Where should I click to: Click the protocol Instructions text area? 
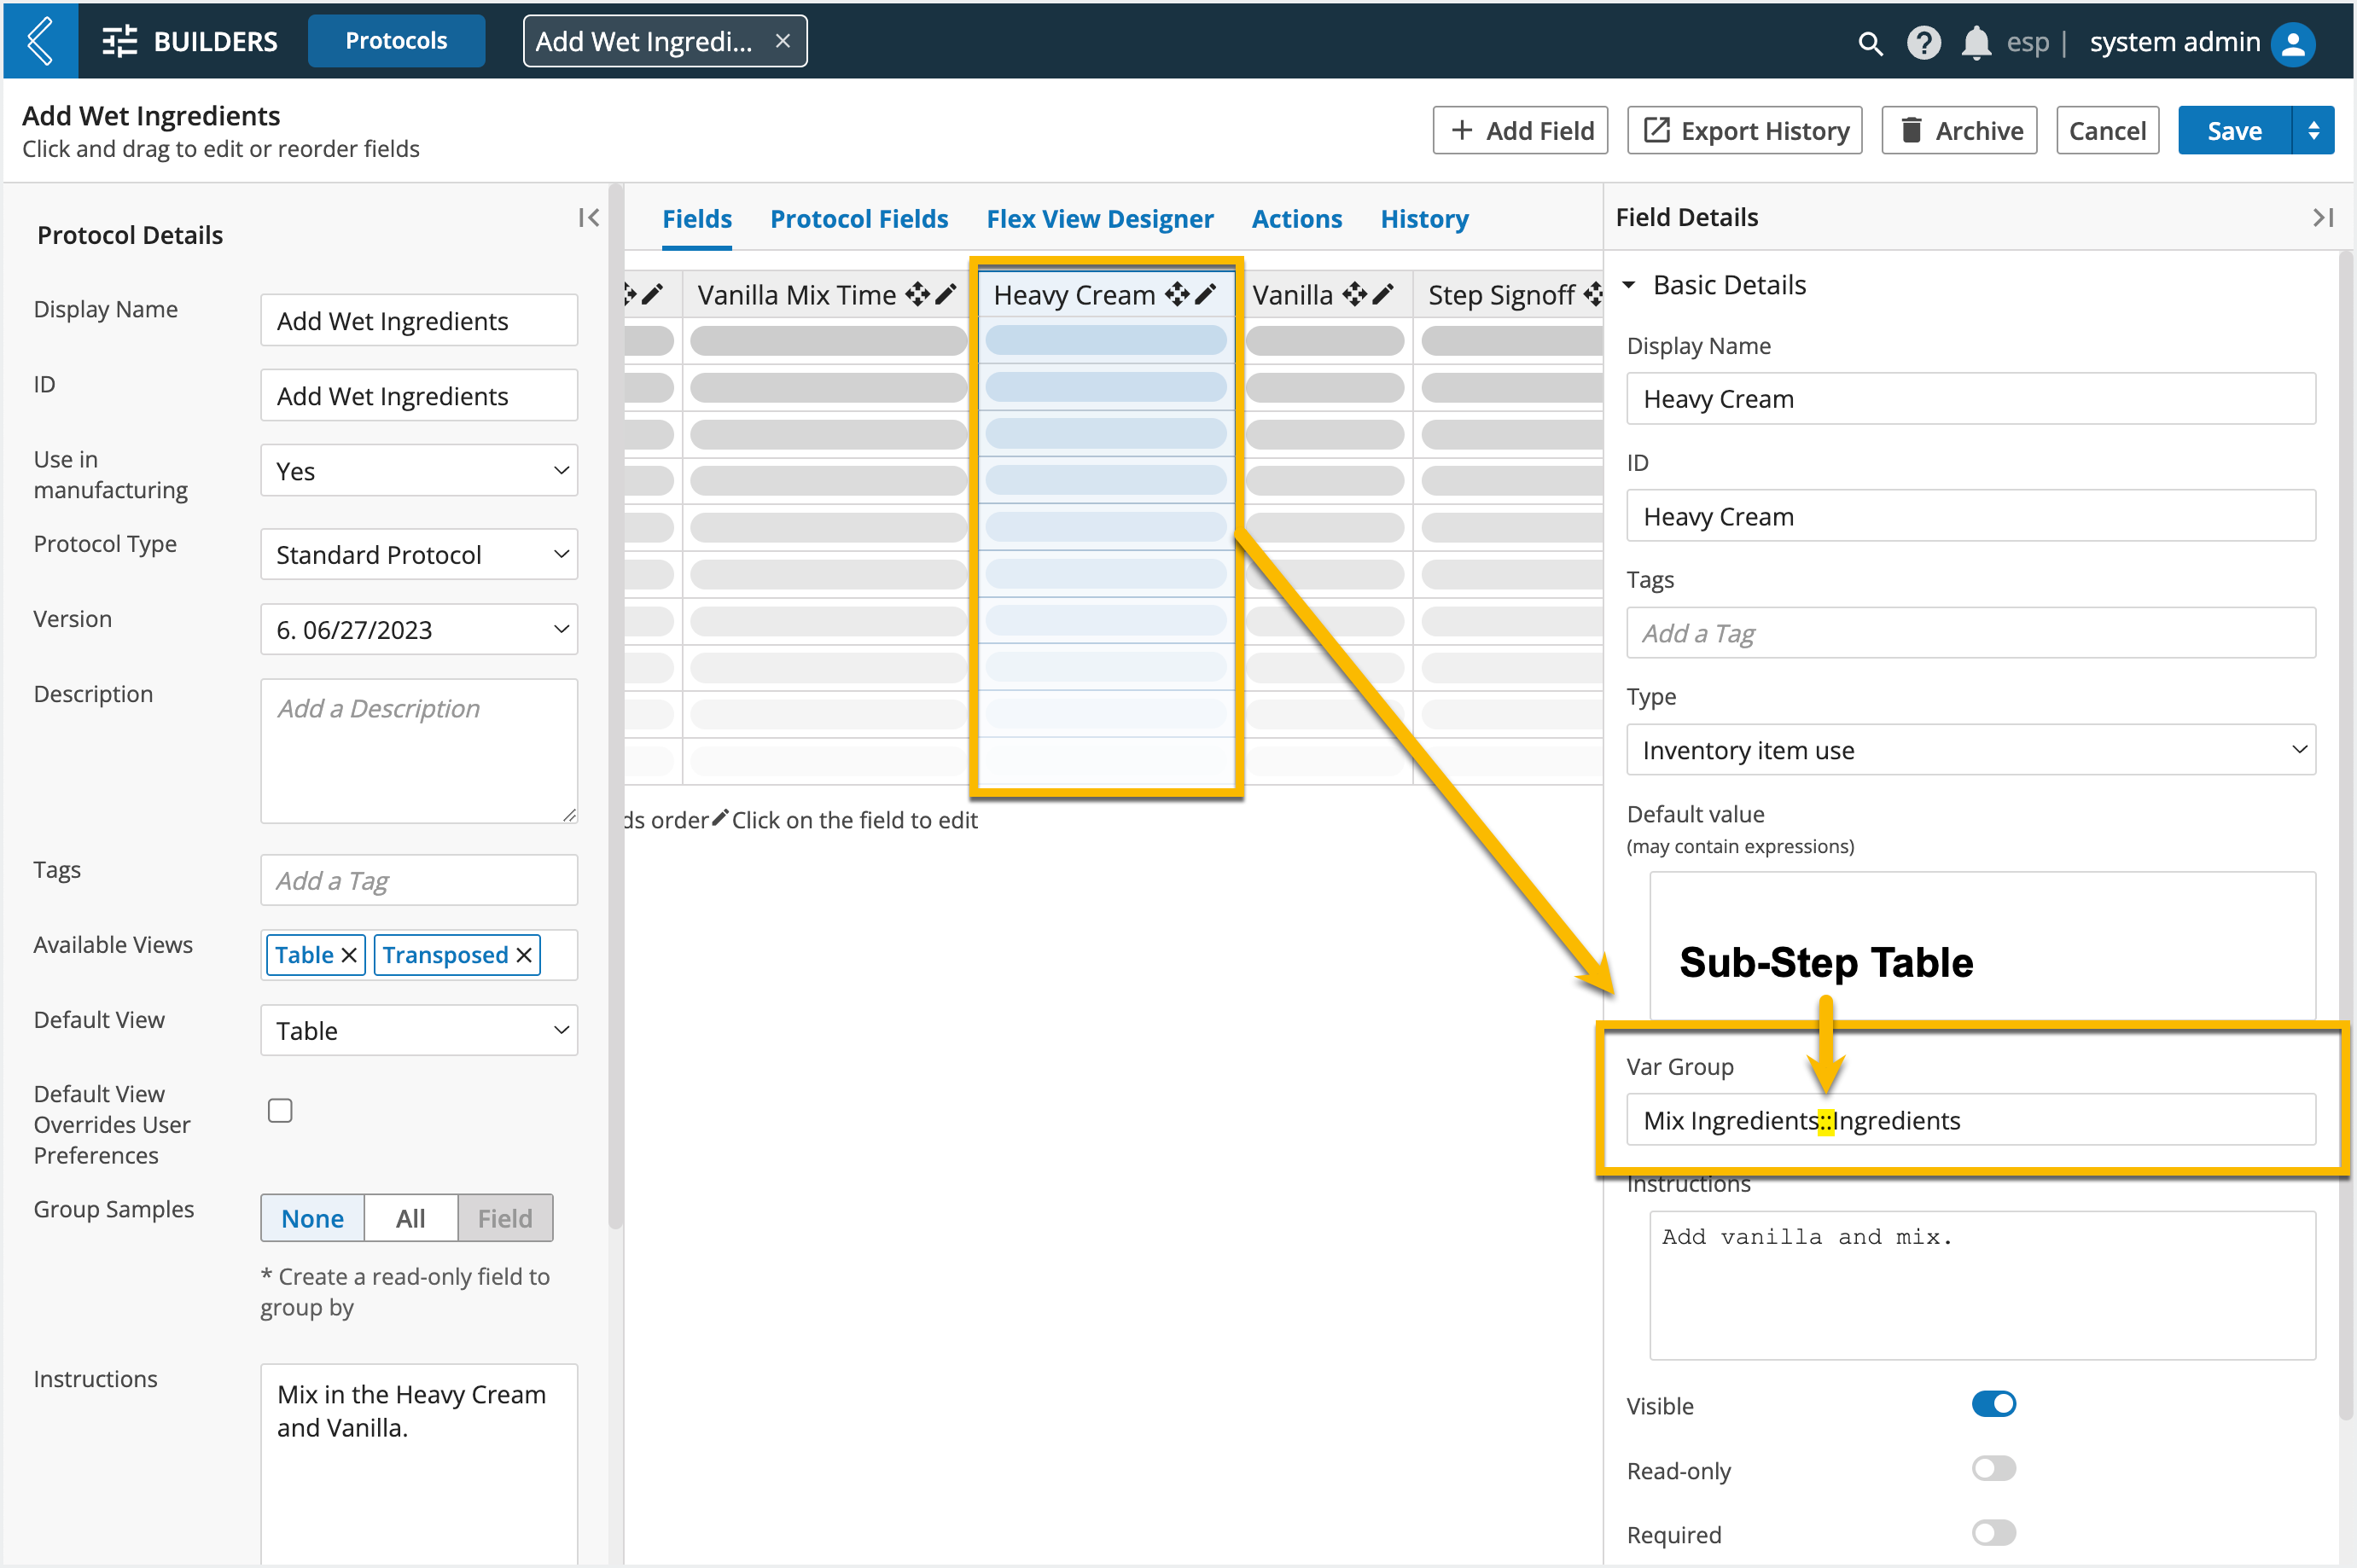[419, 1463]
